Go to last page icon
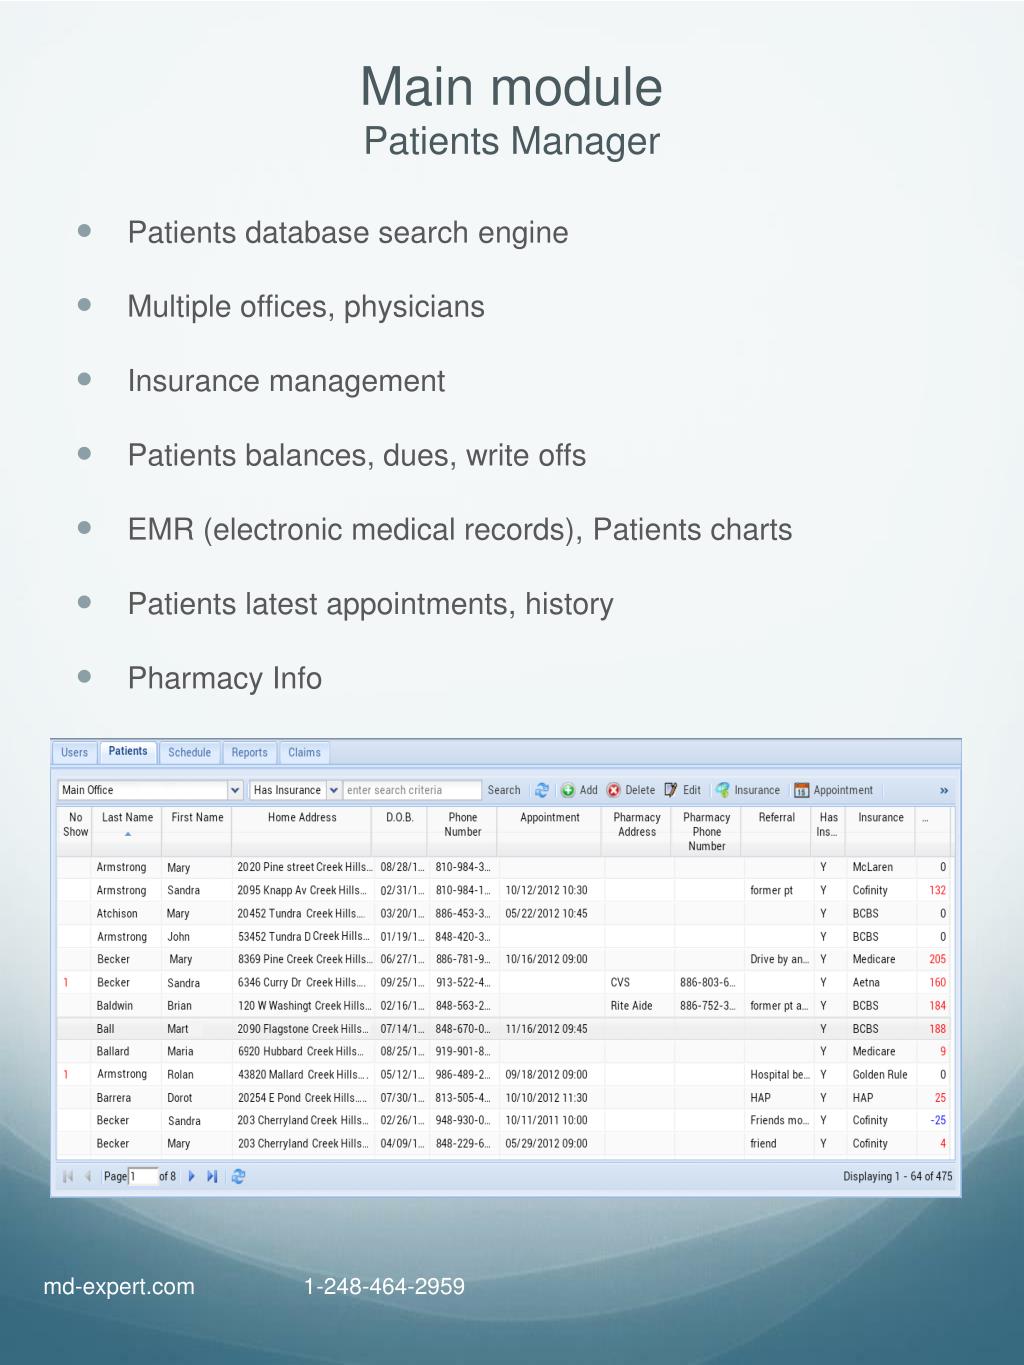1024x1365 pixels. (212, 1176)
